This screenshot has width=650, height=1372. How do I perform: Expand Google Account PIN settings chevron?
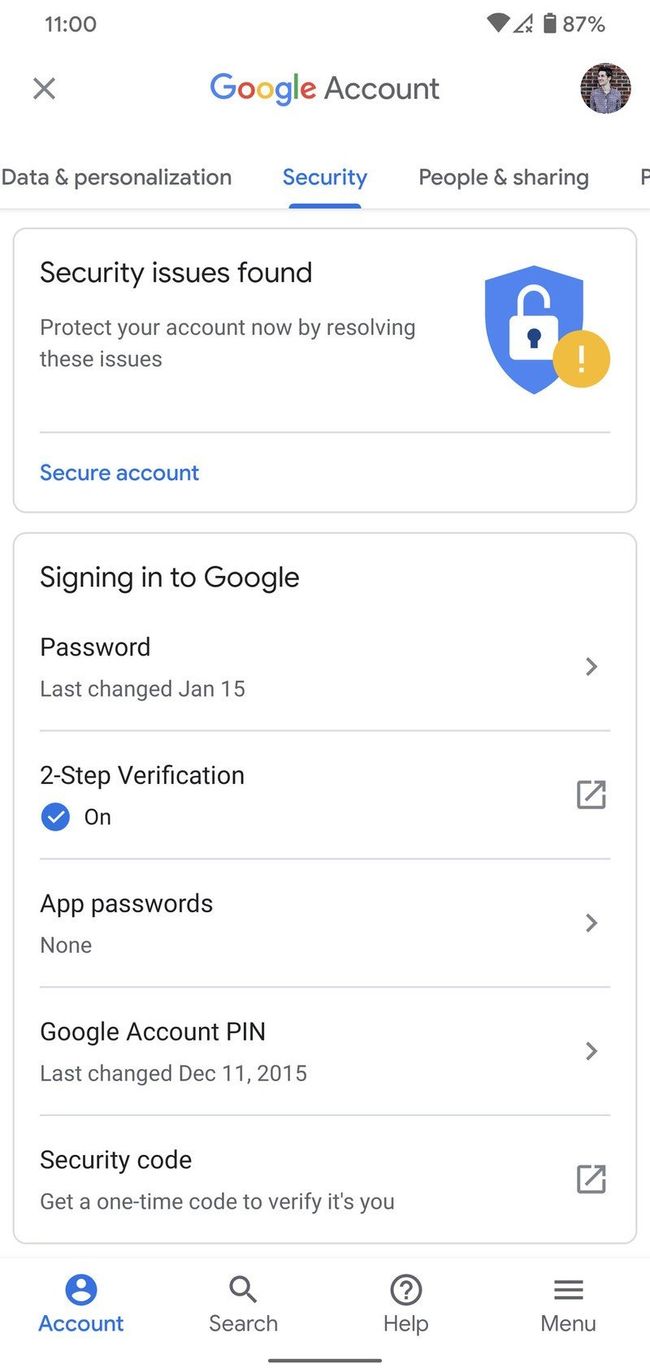(591, 1051)
